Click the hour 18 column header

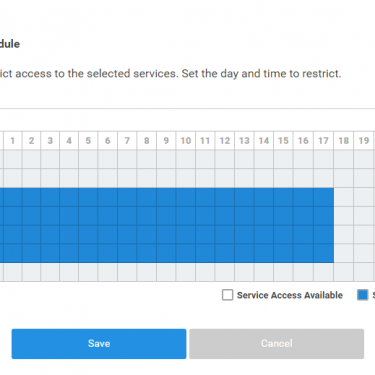pos(344,140)
